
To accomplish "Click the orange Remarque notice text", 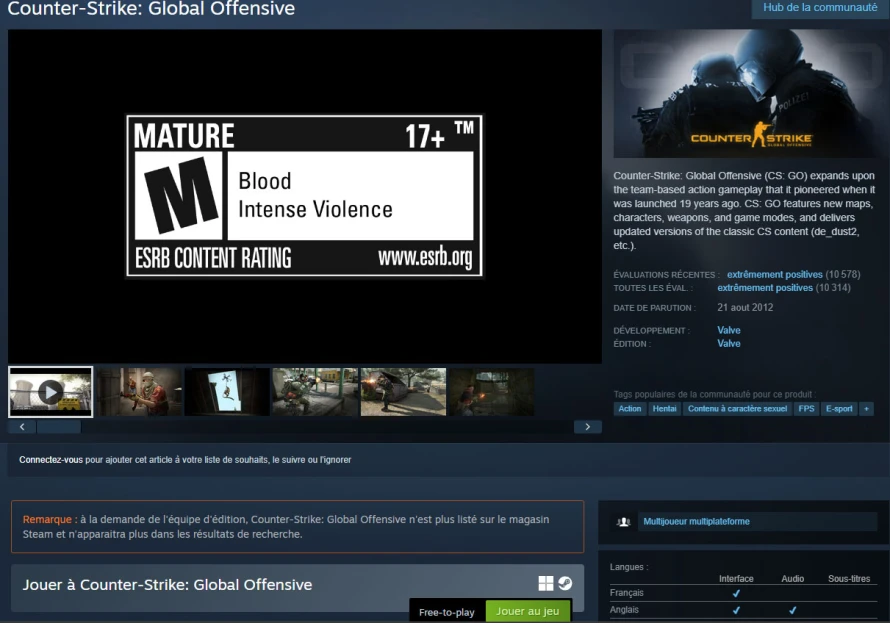I will click(286, 527).
